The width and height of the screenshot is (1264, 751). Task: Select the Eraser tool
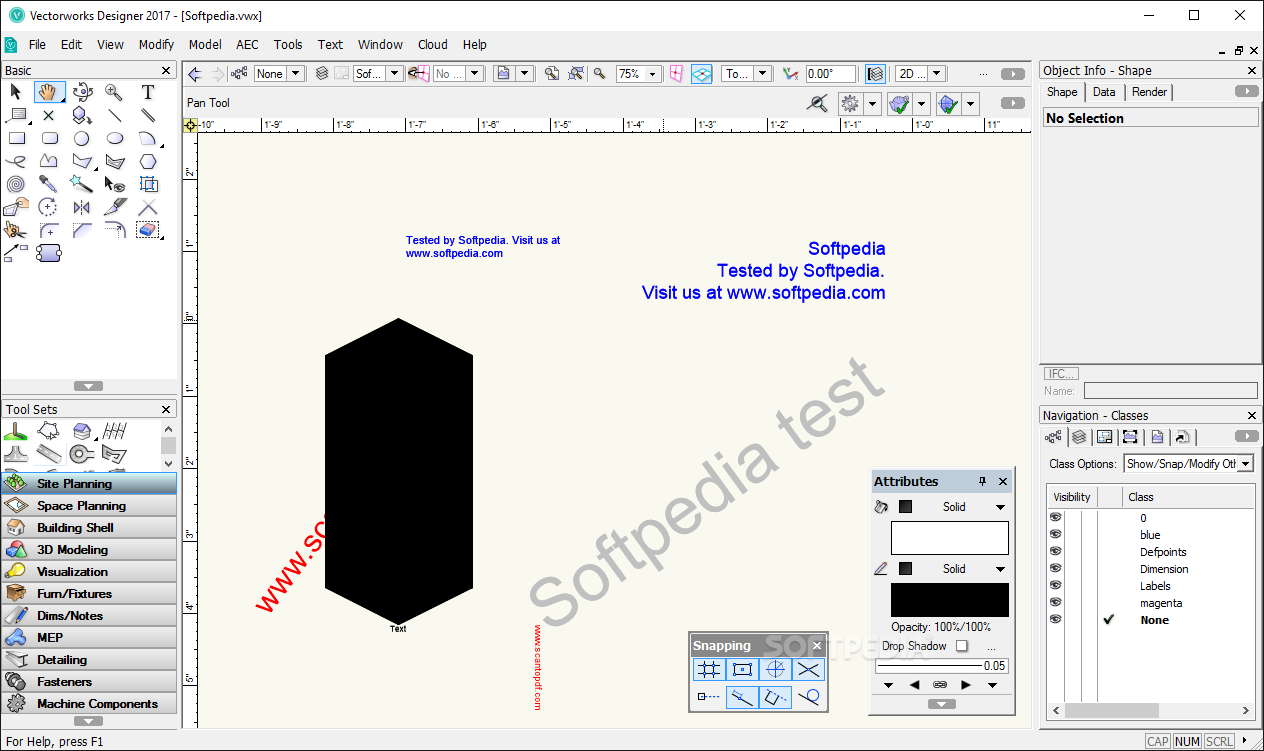(148, 230)
